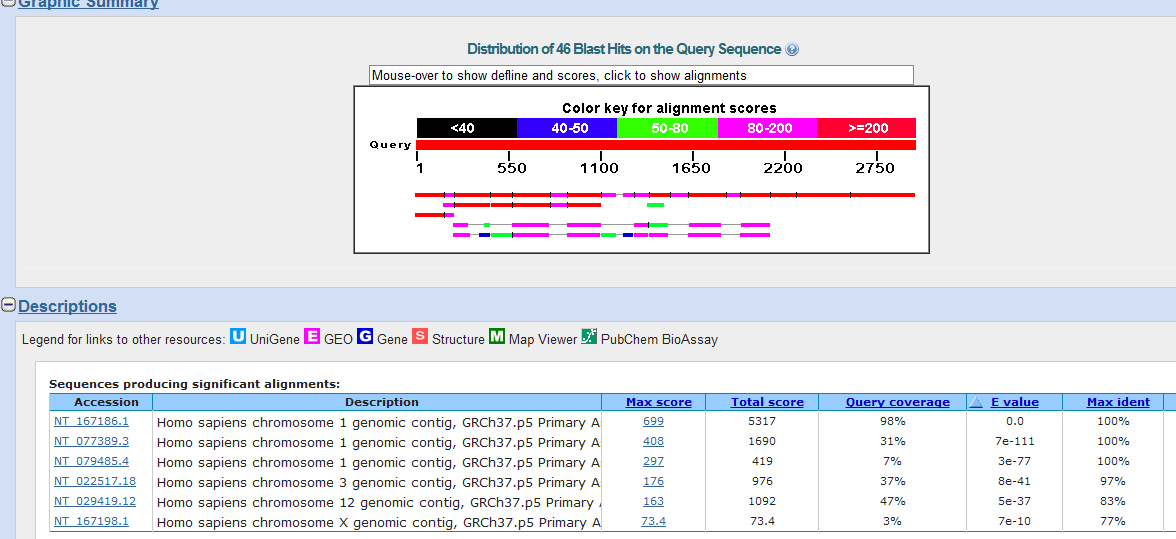Image resolution: width=1176 pixels, height=539 pixels.
Task: Click the mouse-over defline text box
Action: pos(641,75)
